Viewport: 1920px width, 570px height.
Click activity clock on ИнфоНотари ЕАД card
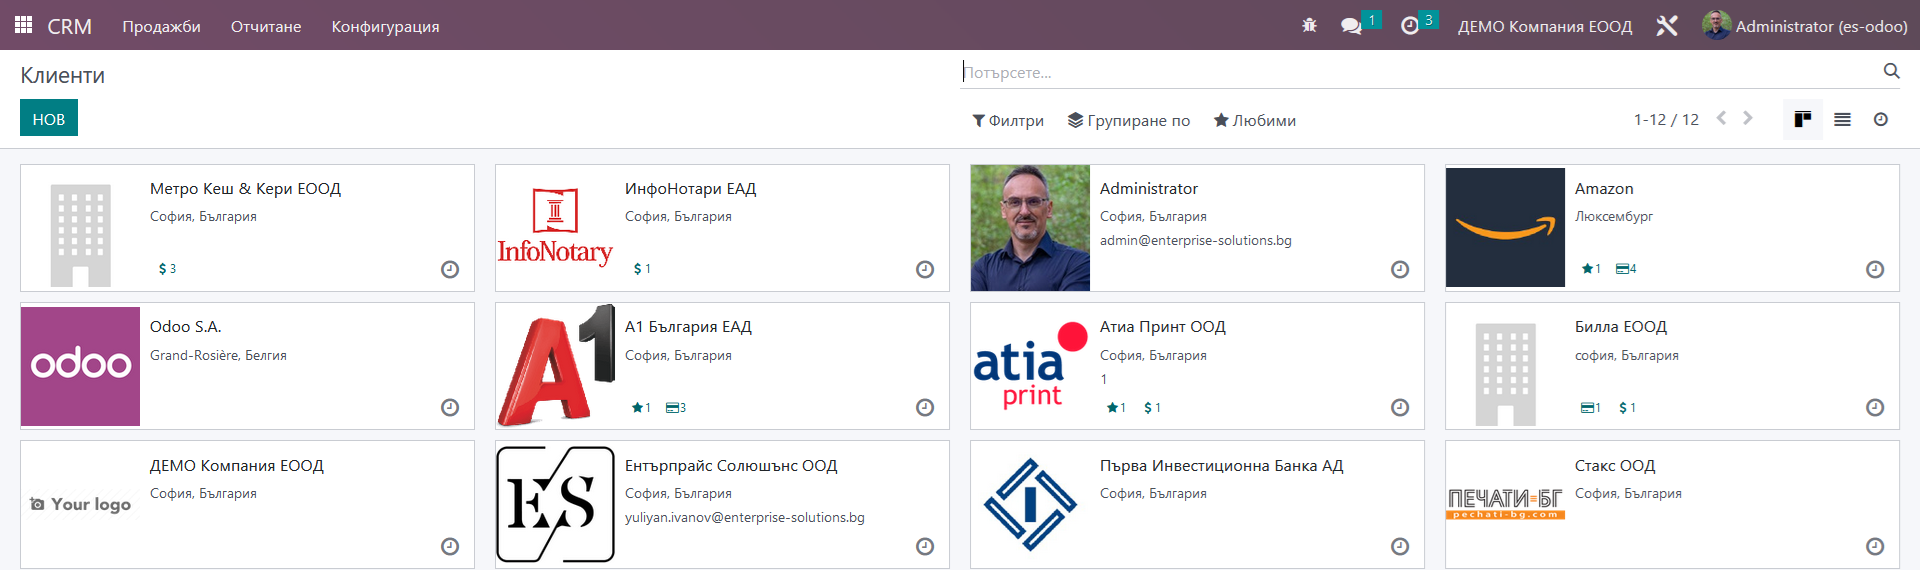pyautogui.click(x=925, y=269)
